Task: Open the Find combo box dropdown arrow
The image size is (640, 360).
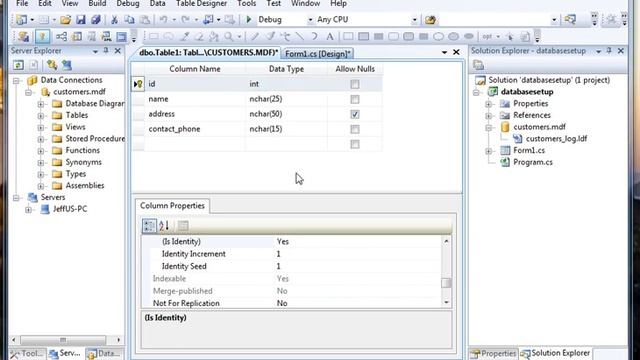Action: pos(554,20)
